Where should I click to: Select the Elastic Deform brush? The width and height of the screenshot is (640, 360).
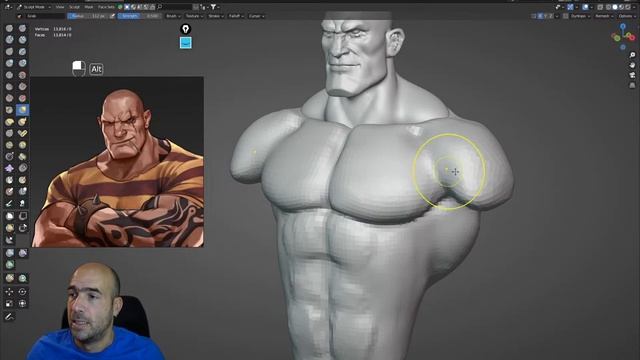(9, 122)
